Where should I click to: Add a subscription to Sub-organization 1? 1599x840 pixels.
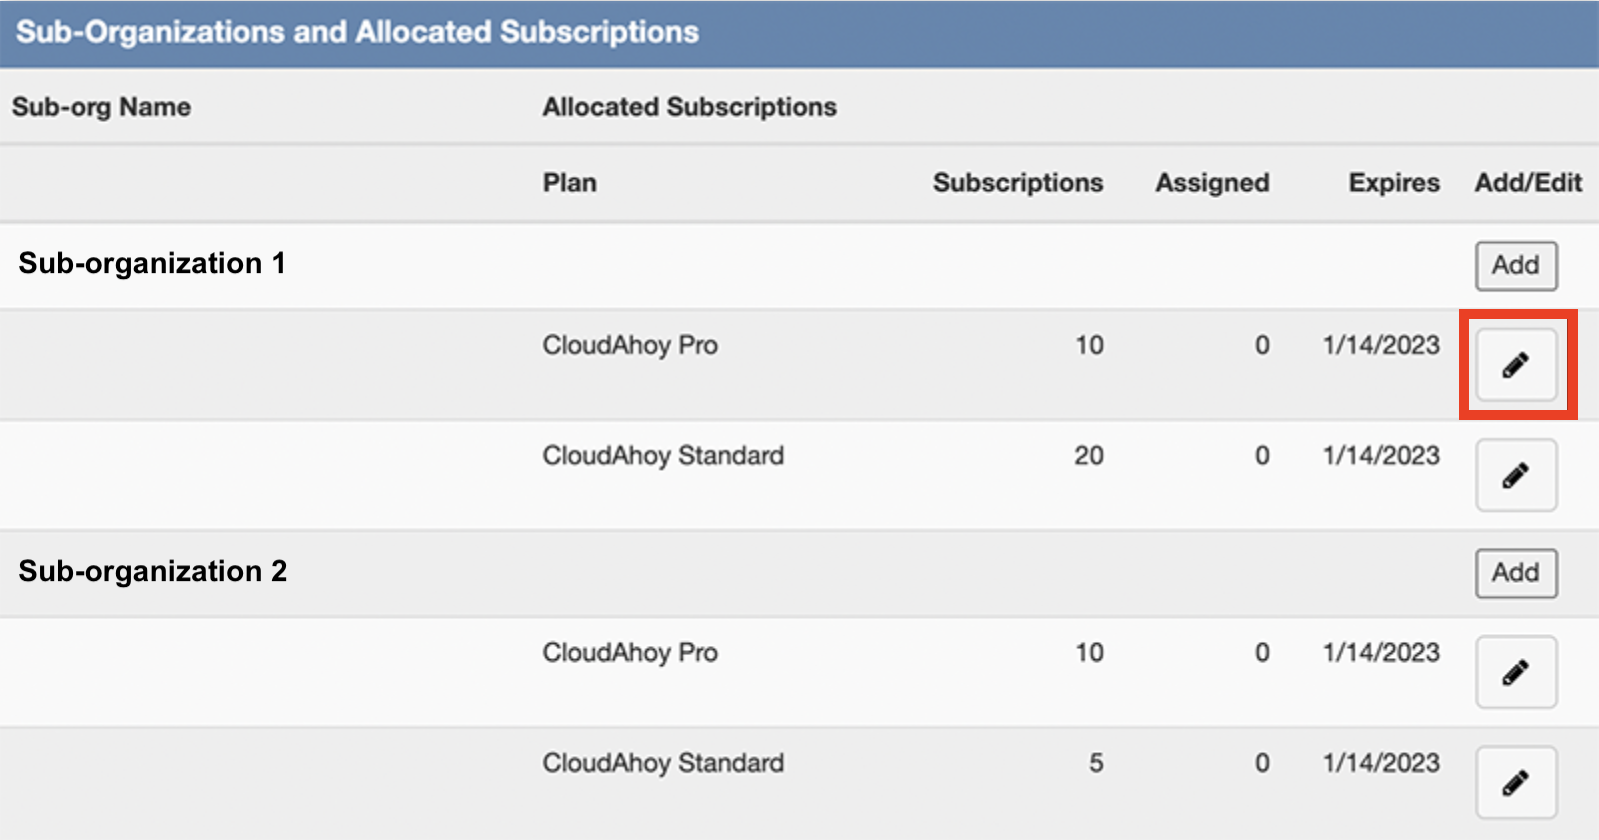pyautogui.click(x=1516, y=265)
